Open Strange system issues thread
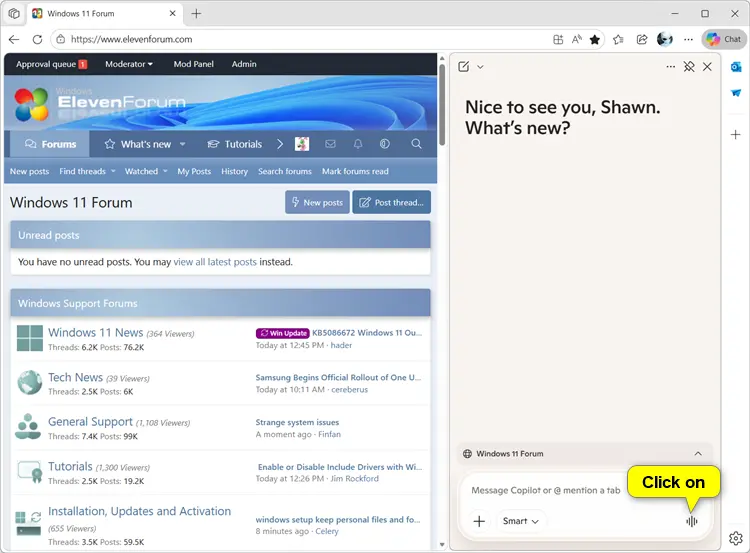The height and width of the screenshot is (553, 750). [x=297, y=422]
